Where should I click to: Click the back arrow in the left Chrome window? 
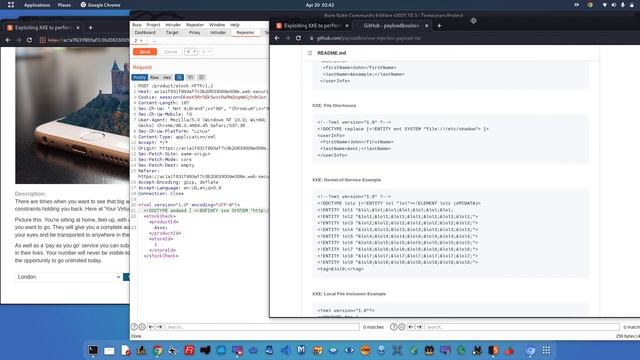point(8,40)
